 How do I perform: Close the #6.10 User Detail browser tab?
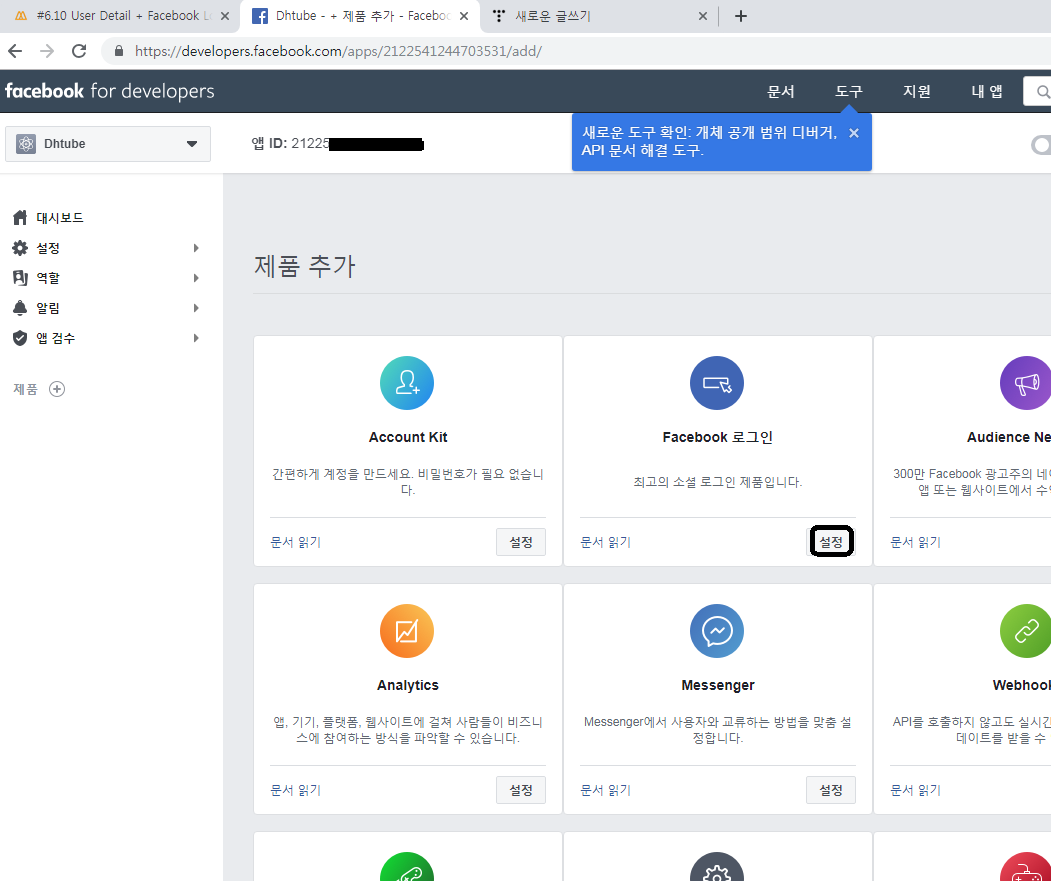pos(225,16)
